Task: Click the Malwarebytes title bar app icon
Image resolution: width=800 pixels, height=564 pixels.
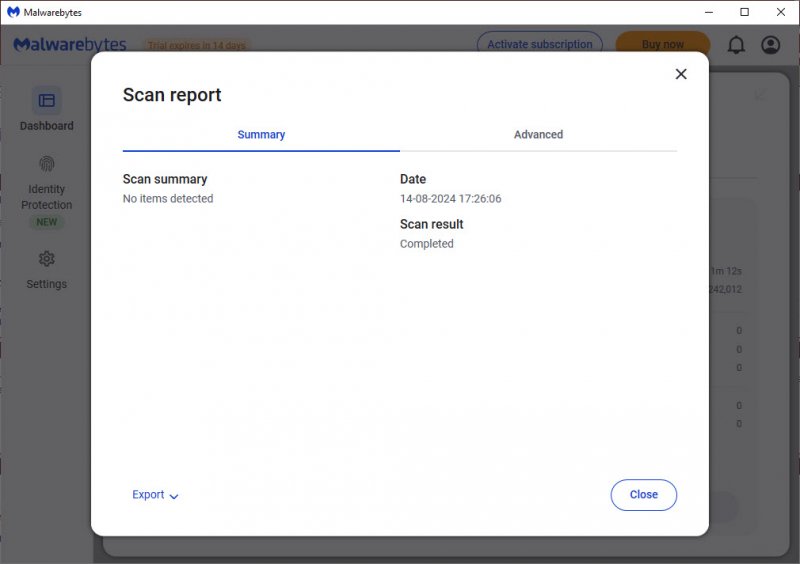Action: pyautogui.click(x=13, y=12)
